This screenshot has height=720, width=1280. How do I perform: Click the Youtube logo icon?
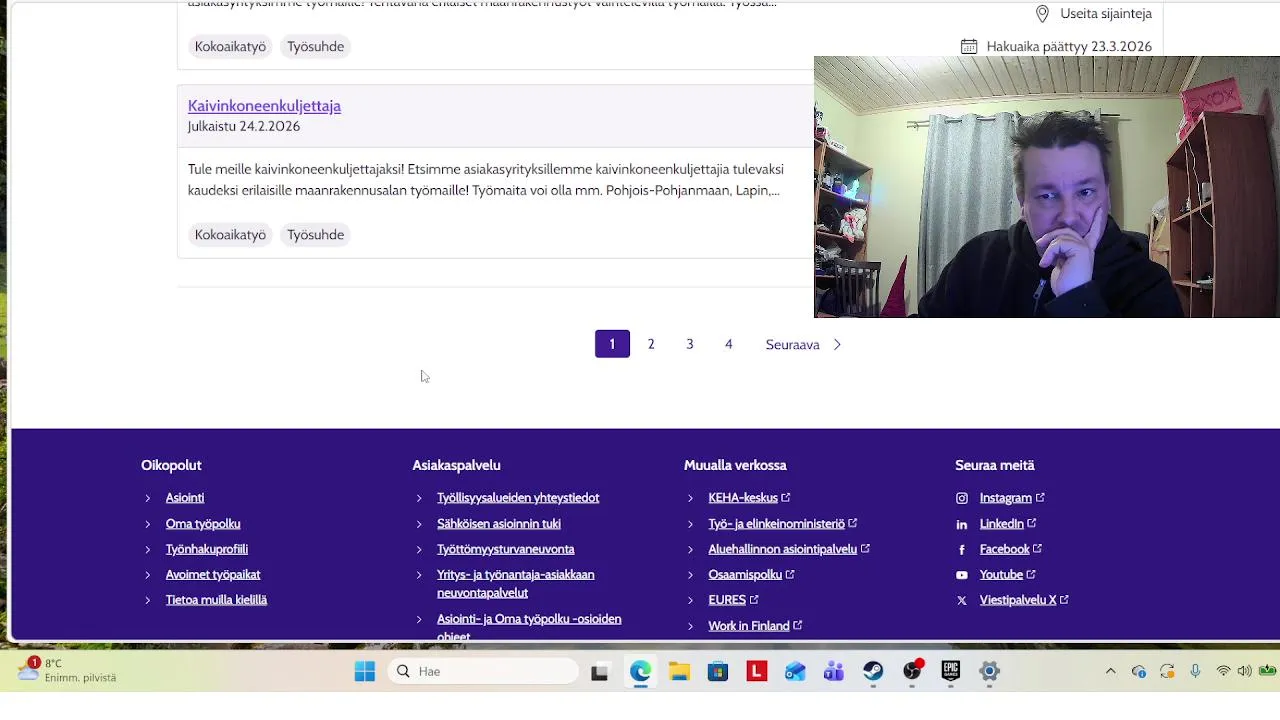point(962,575)
